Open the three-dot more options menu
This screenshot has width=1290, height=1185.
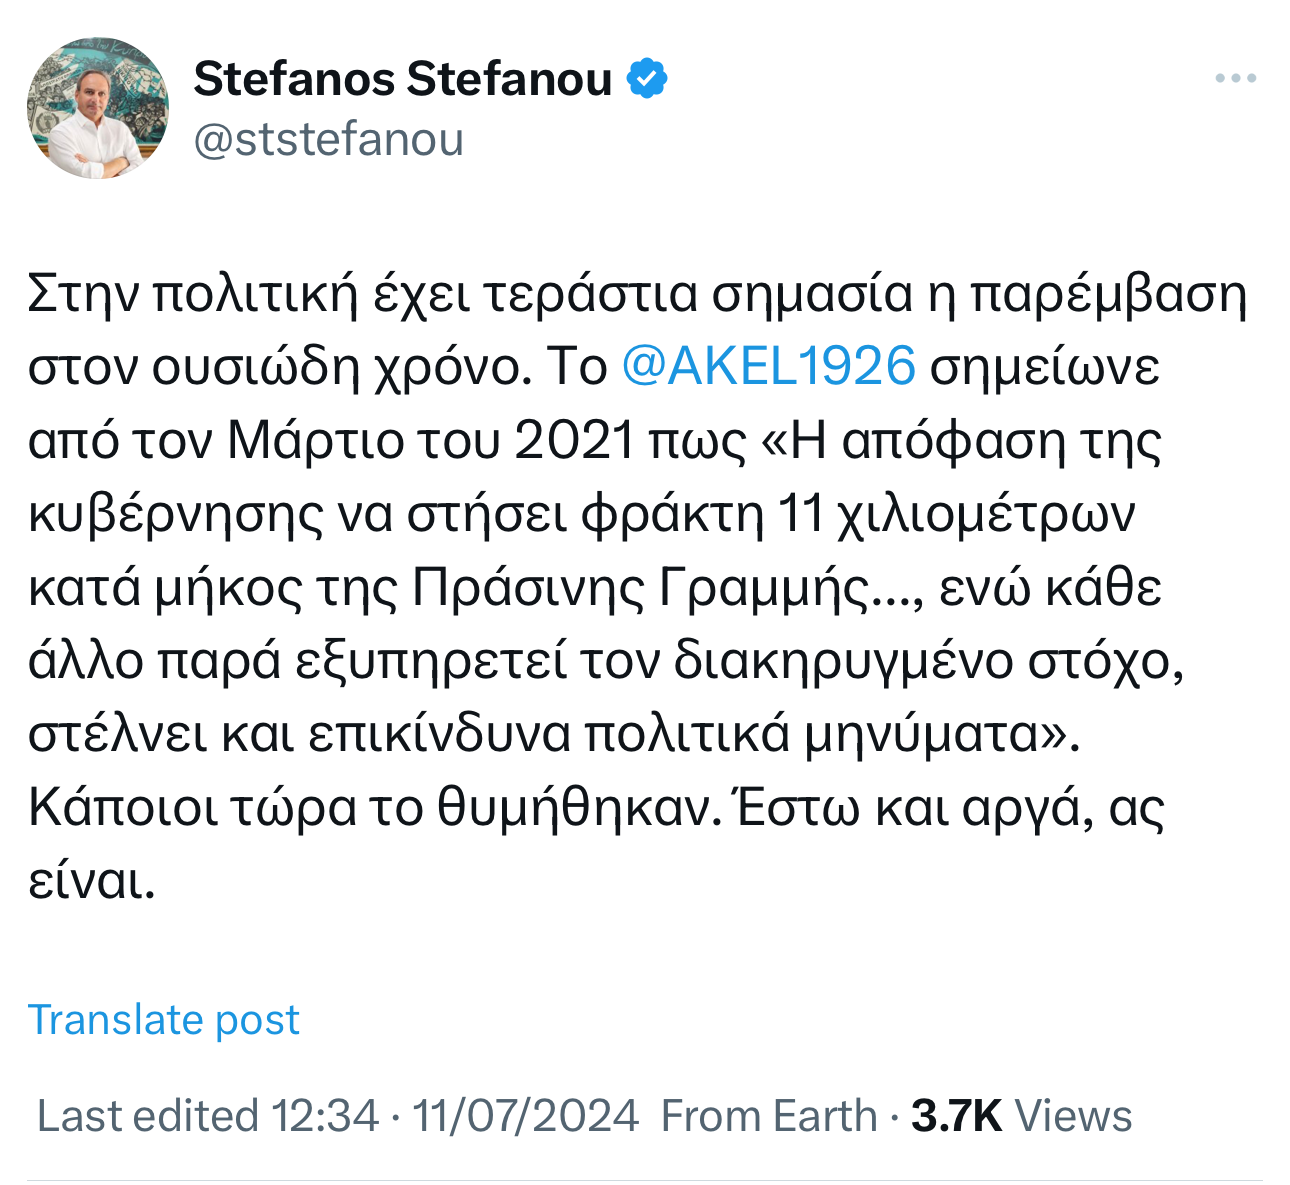coord(1236,78)
